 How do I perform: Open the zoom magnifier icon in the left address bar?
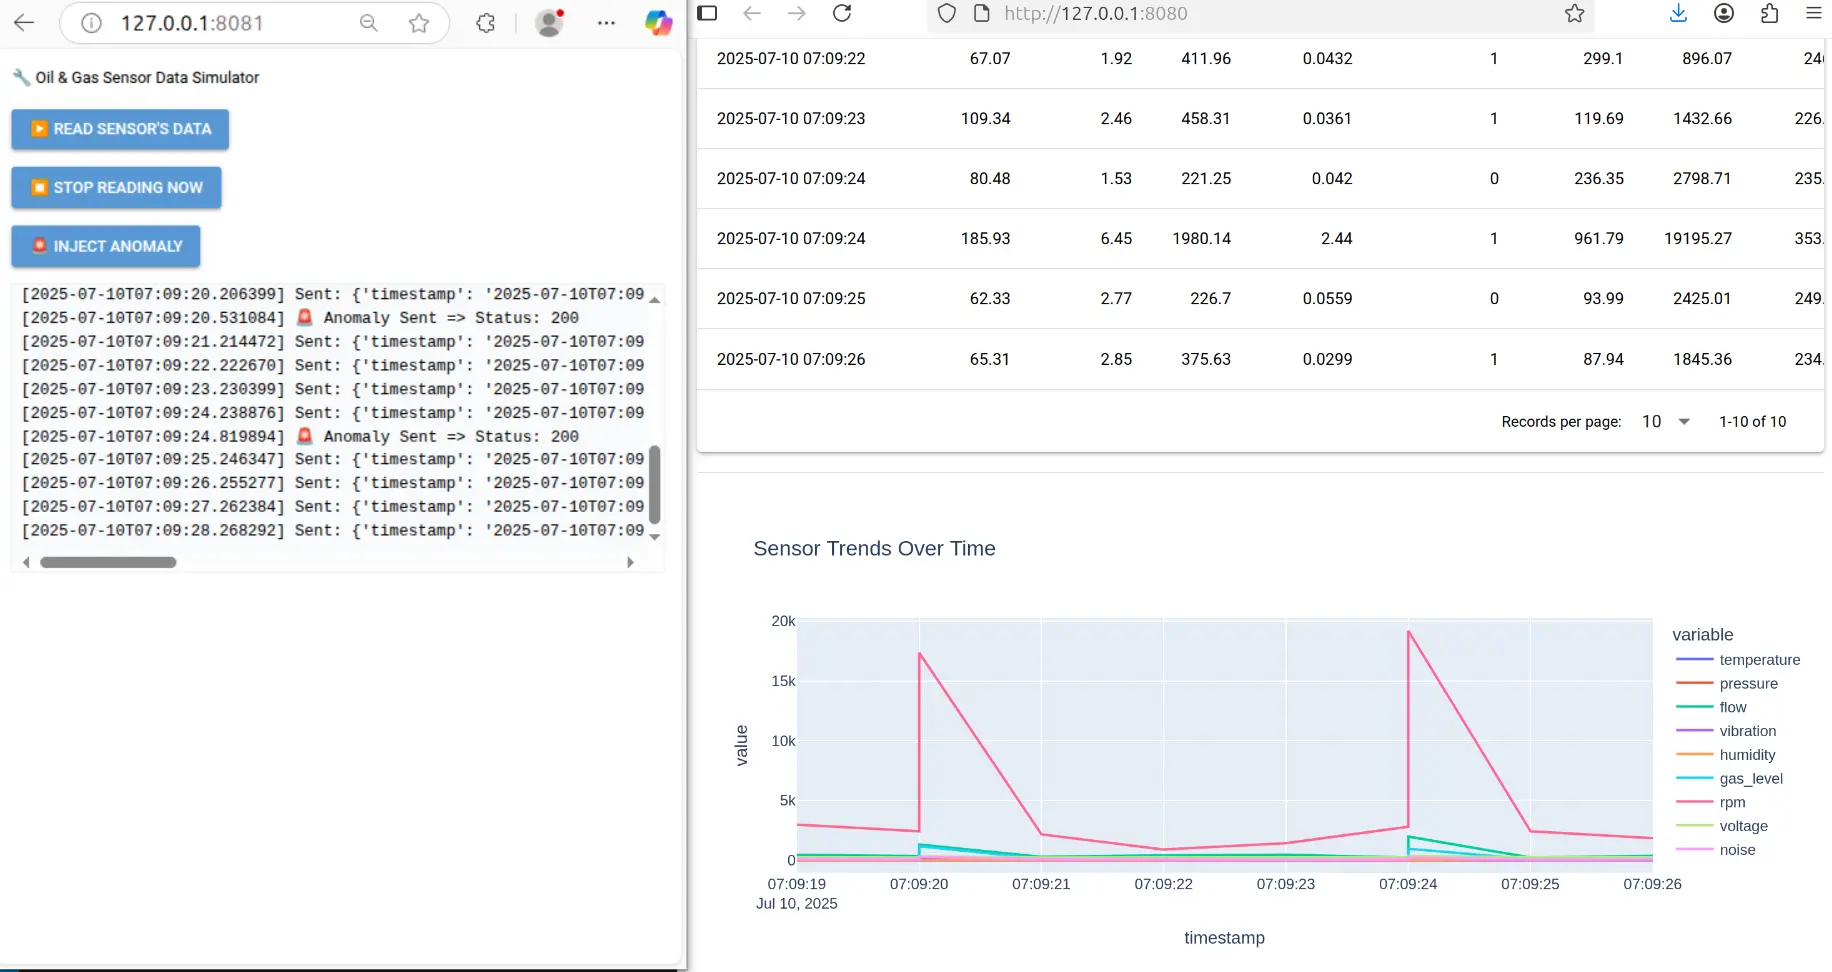(369, 23)
